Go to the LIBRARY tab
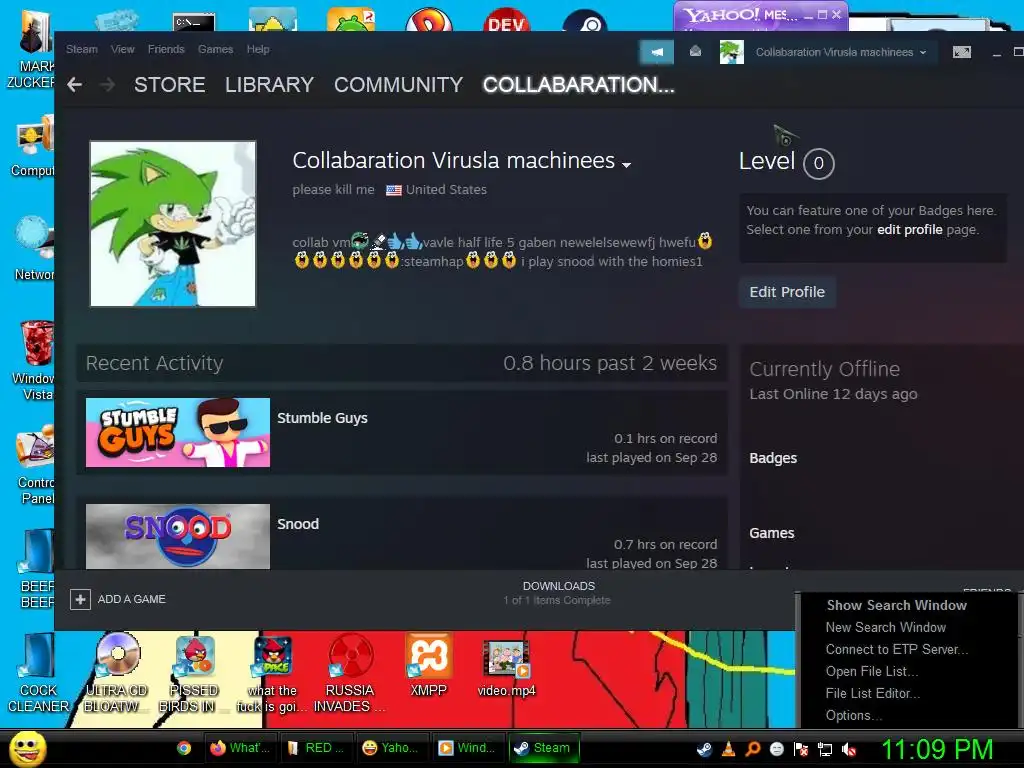Screen dimensions: 1024x768 tap(269, 85)
